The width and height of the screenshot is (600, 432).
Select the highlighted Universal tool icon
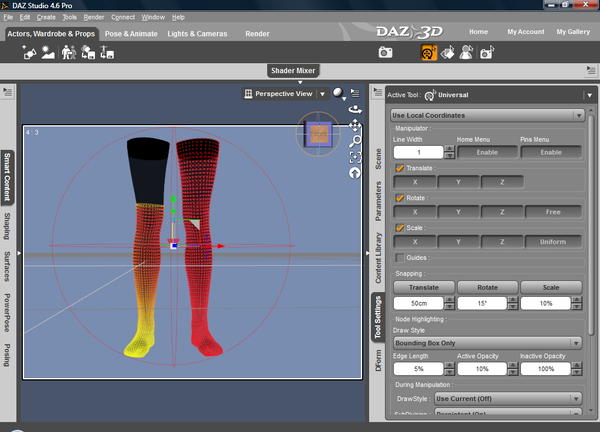tap(429, 52)
